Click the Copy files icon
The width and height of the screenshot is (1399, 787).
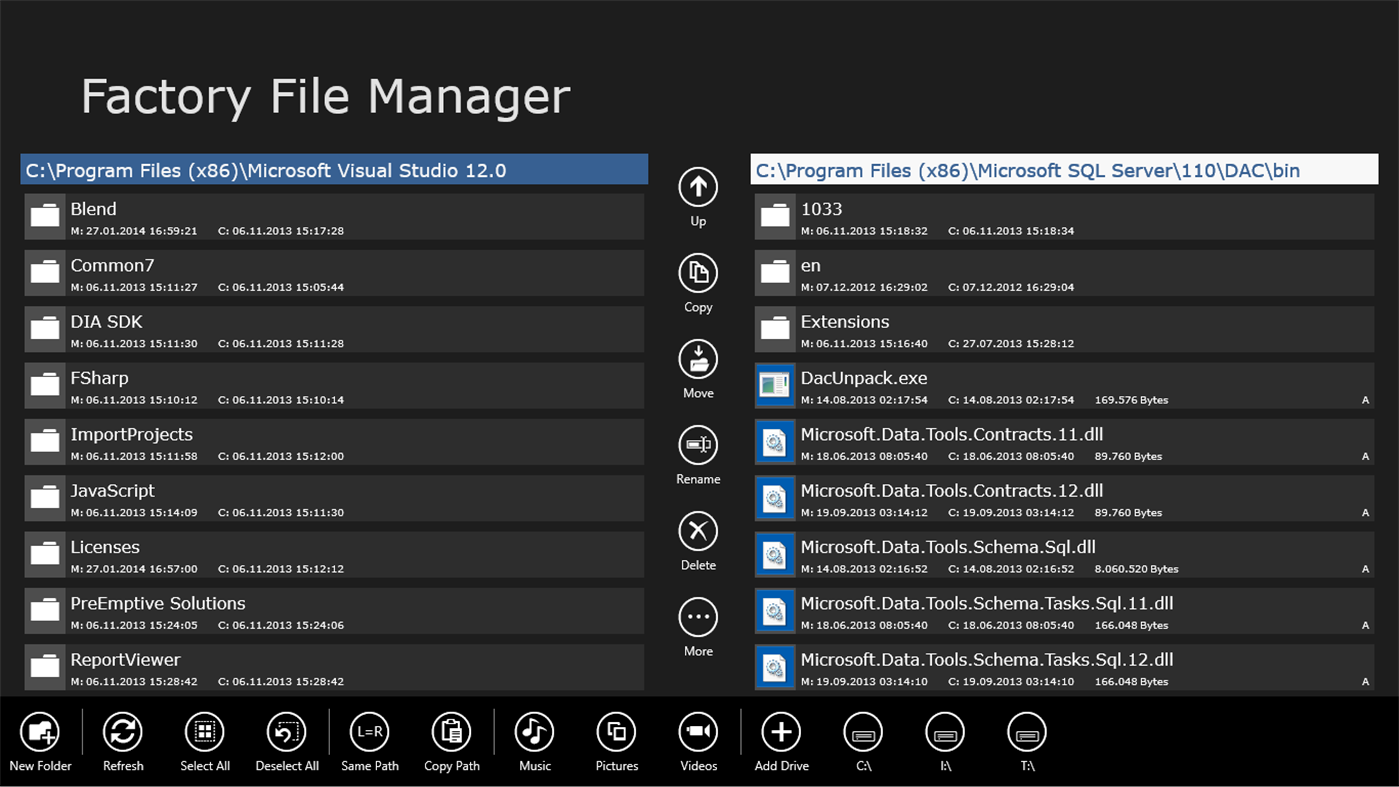pyautogui.click(x=698, y=273)
